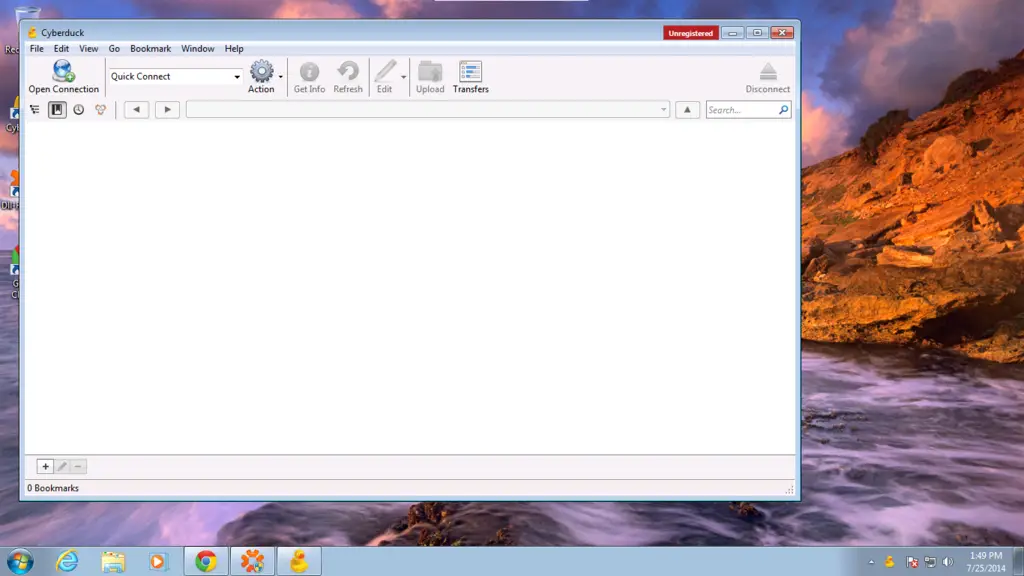
Task: Open the volume control in tray
Action: (948, 562)
